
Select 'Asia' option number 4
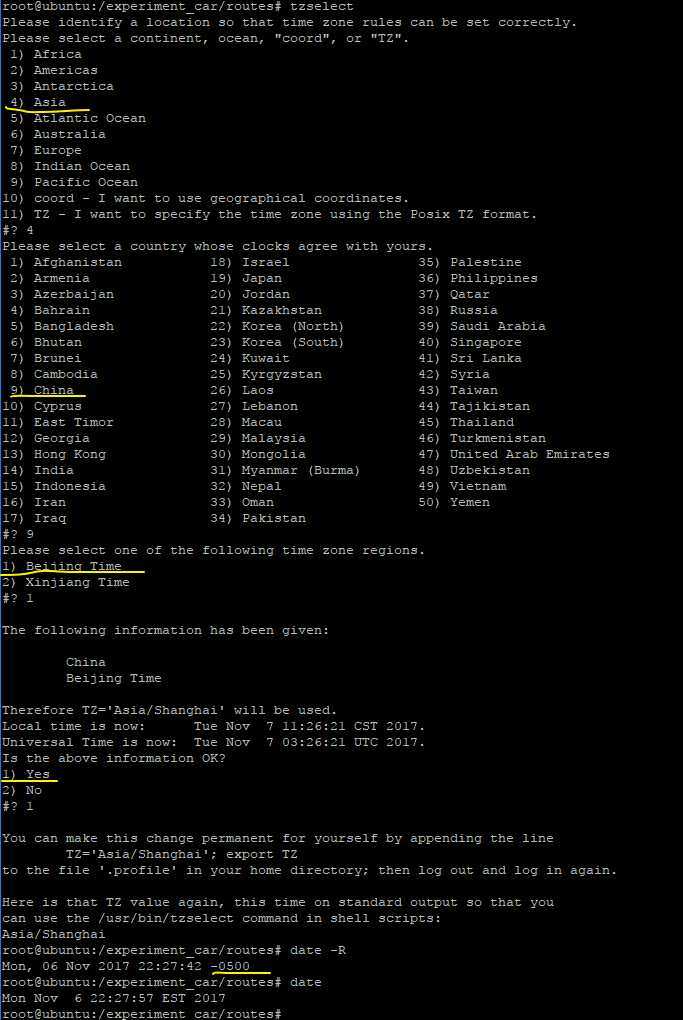pyautogui.click(x=38, y=102)
